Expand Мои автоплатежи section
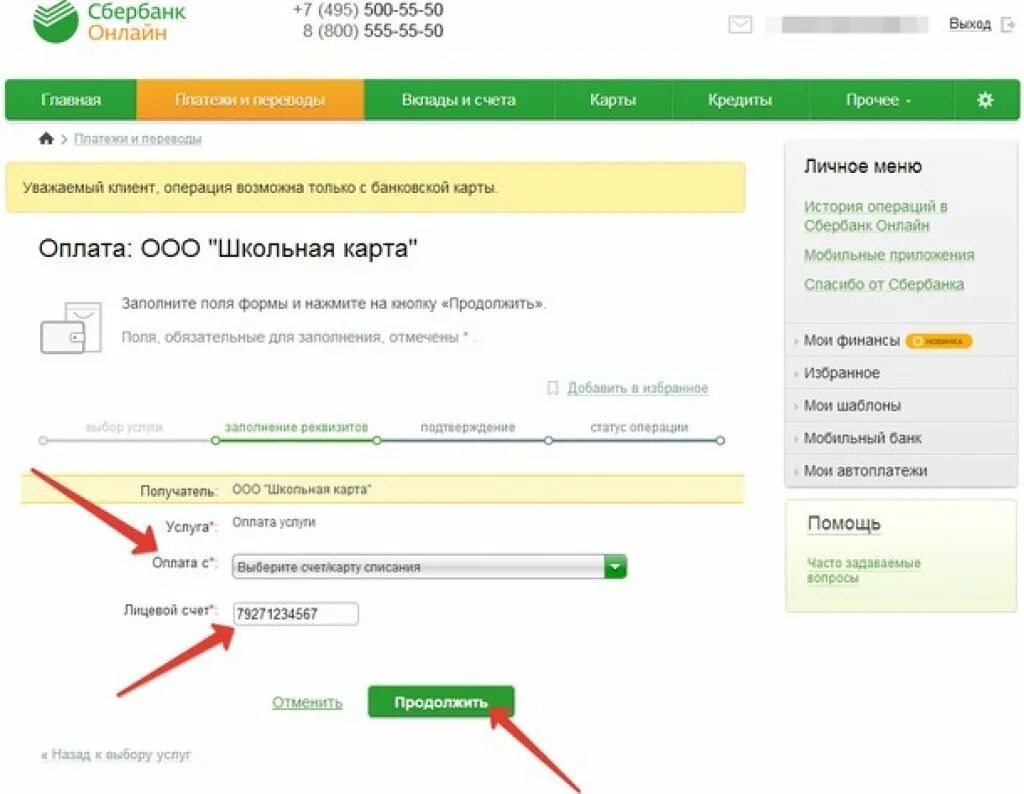1024x794 pixels. pyautogui.click(x=865, y=471)
